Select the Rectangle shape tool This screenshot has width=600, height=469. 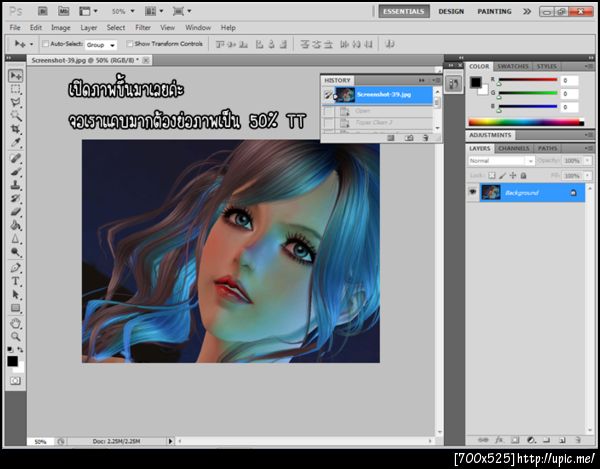click(x=15, y=308)
